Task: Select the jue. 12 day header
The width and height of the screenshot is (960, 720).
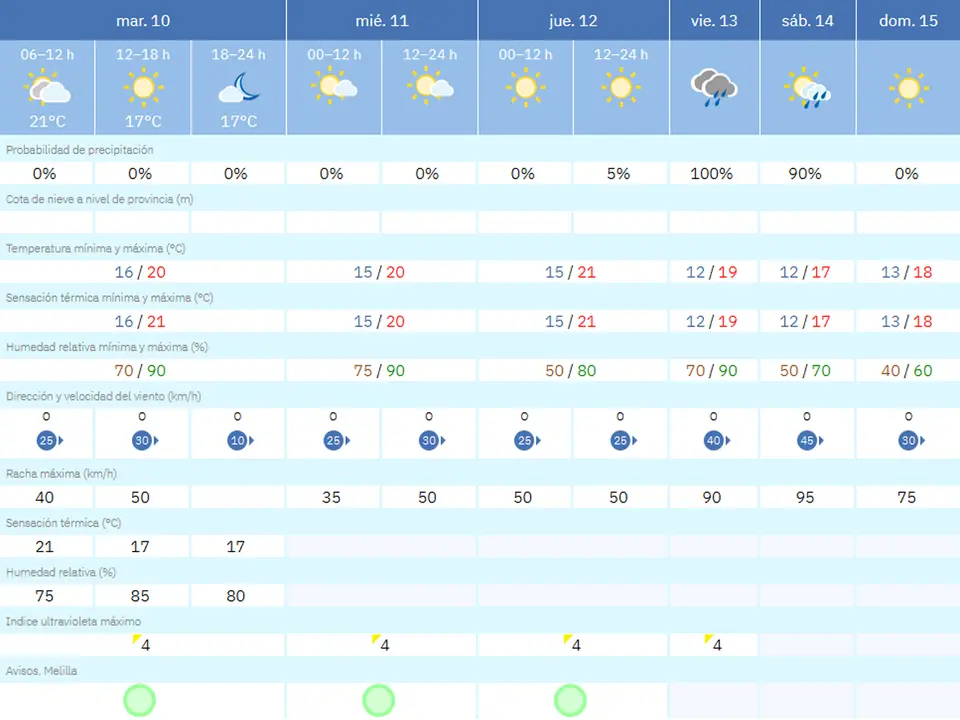Action: tap(573, 20)
